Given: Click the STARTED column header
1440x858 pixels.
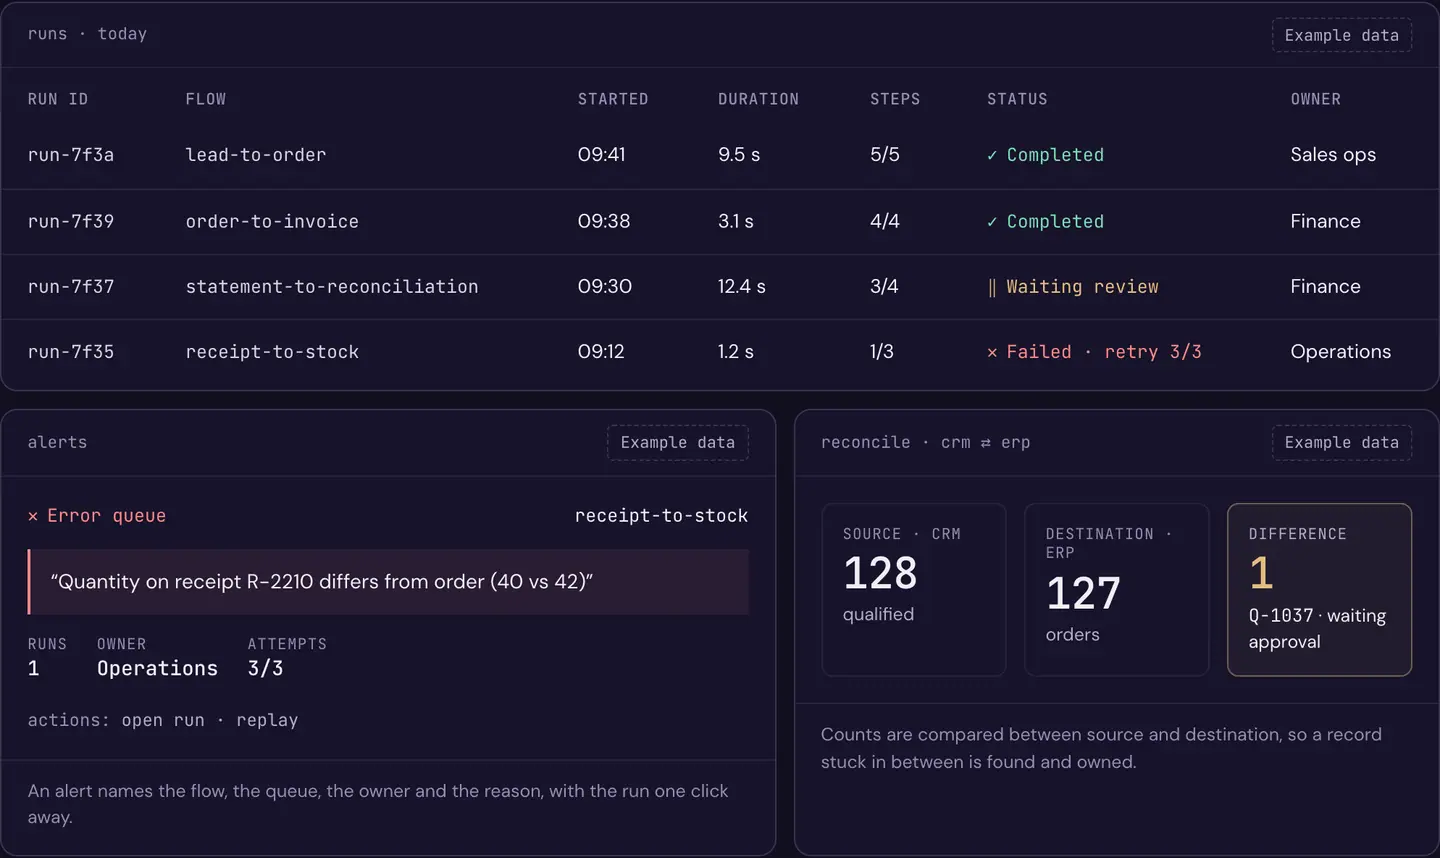Looking at the screenshot, I should pyautogui.click(x=613, y=99).
